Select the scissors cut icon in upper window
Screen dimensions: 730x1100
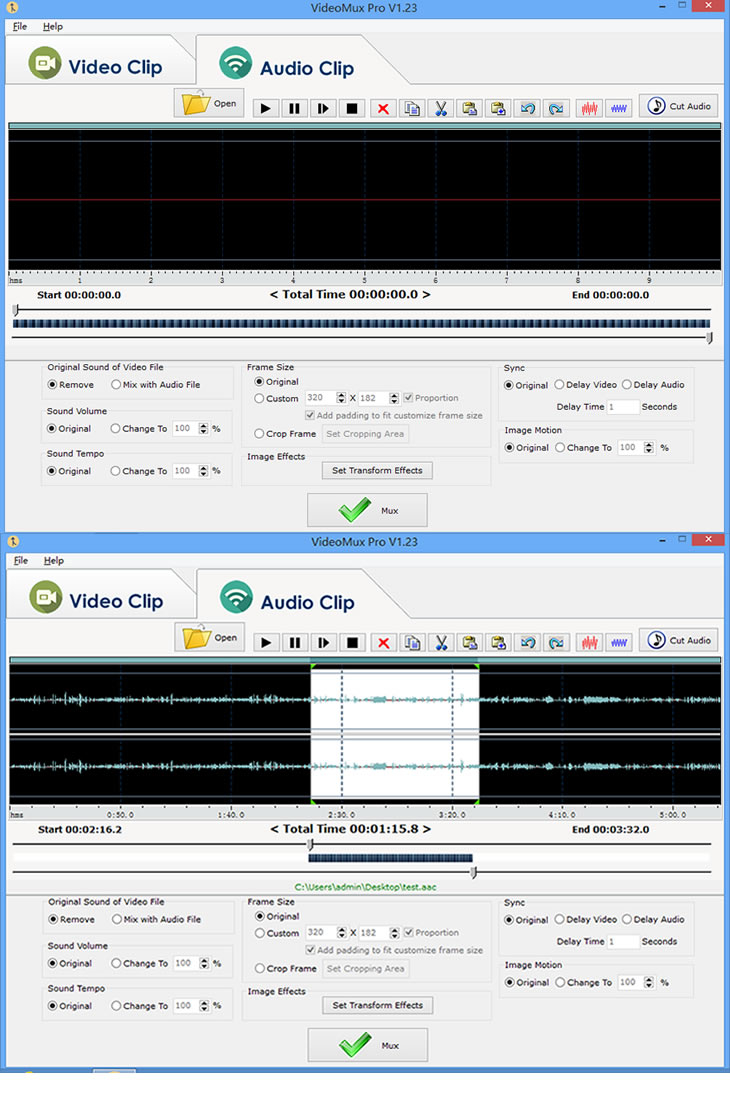pos(441,108)
